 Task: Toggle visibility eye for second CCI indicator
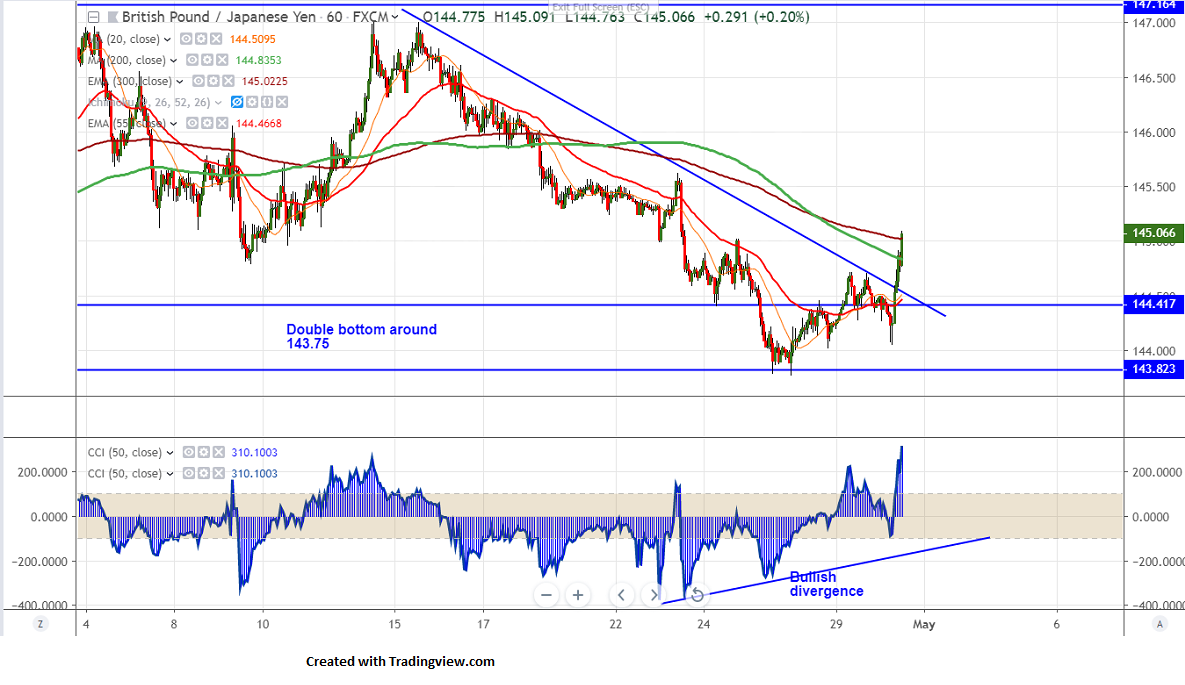(189, 473)
